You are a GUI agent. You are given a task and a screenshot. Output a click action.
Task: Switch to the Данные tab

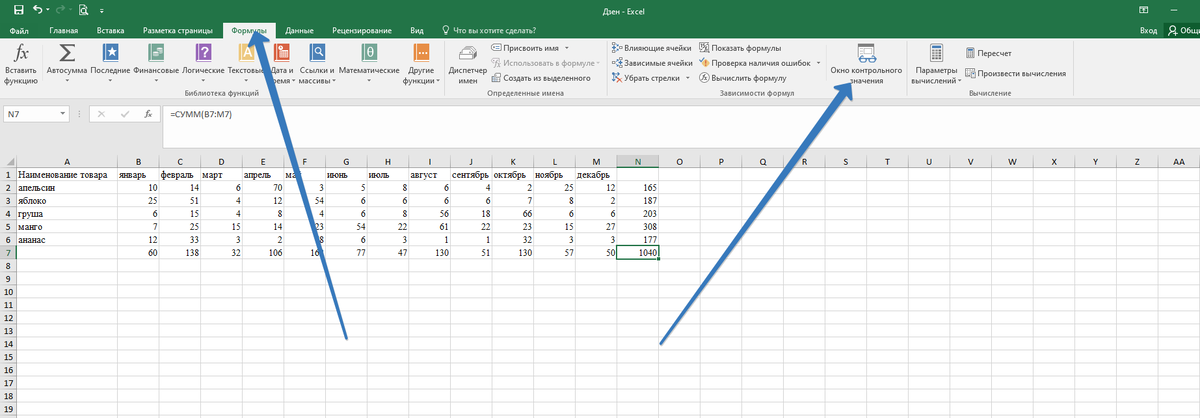click(x=299, y=31)
